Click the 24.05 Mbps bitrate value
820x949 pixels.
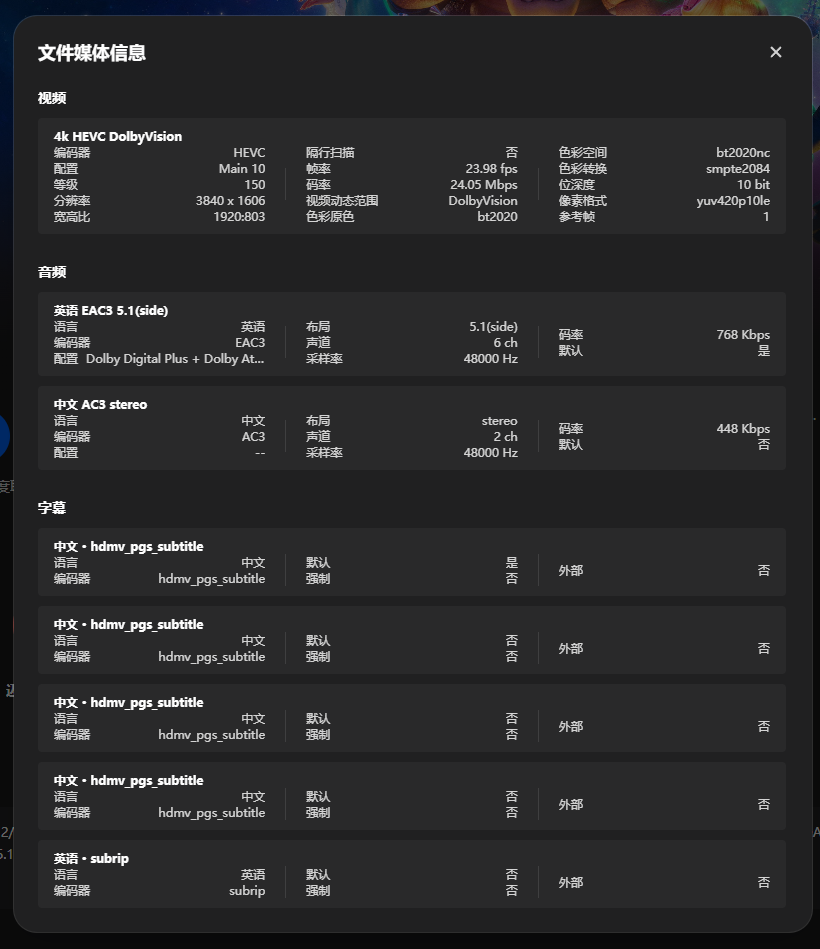coord(484,185)
